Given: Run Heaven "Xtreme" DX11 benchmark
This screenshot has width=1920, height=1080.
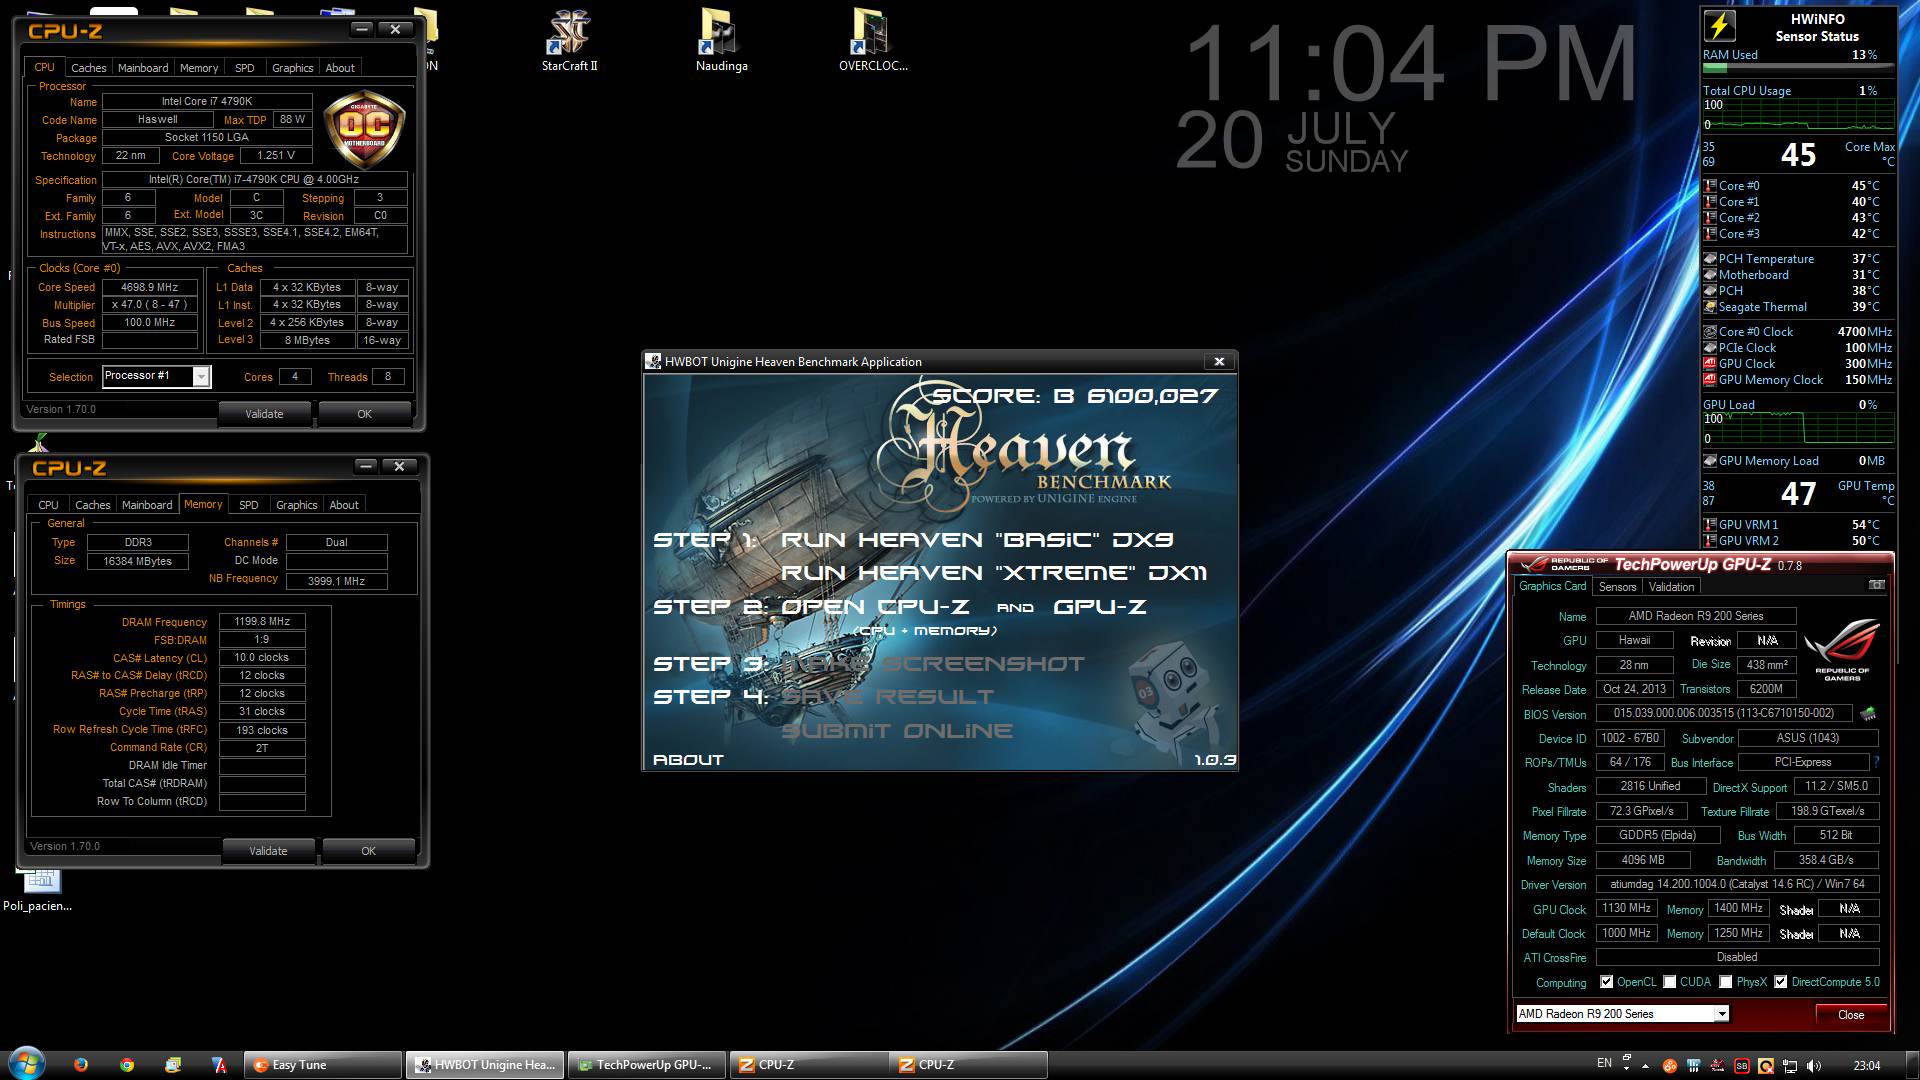Looking at the screenshot, I should pos(993,573).
